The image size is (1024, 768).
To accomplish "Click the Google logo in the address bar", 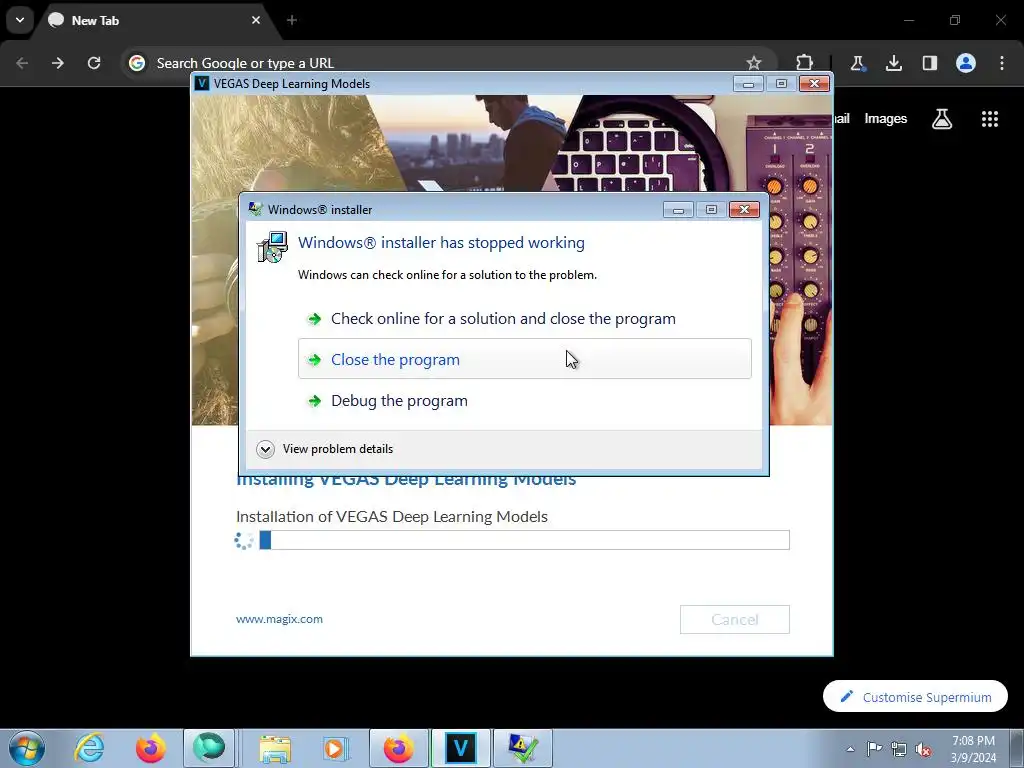I will 136,63.
